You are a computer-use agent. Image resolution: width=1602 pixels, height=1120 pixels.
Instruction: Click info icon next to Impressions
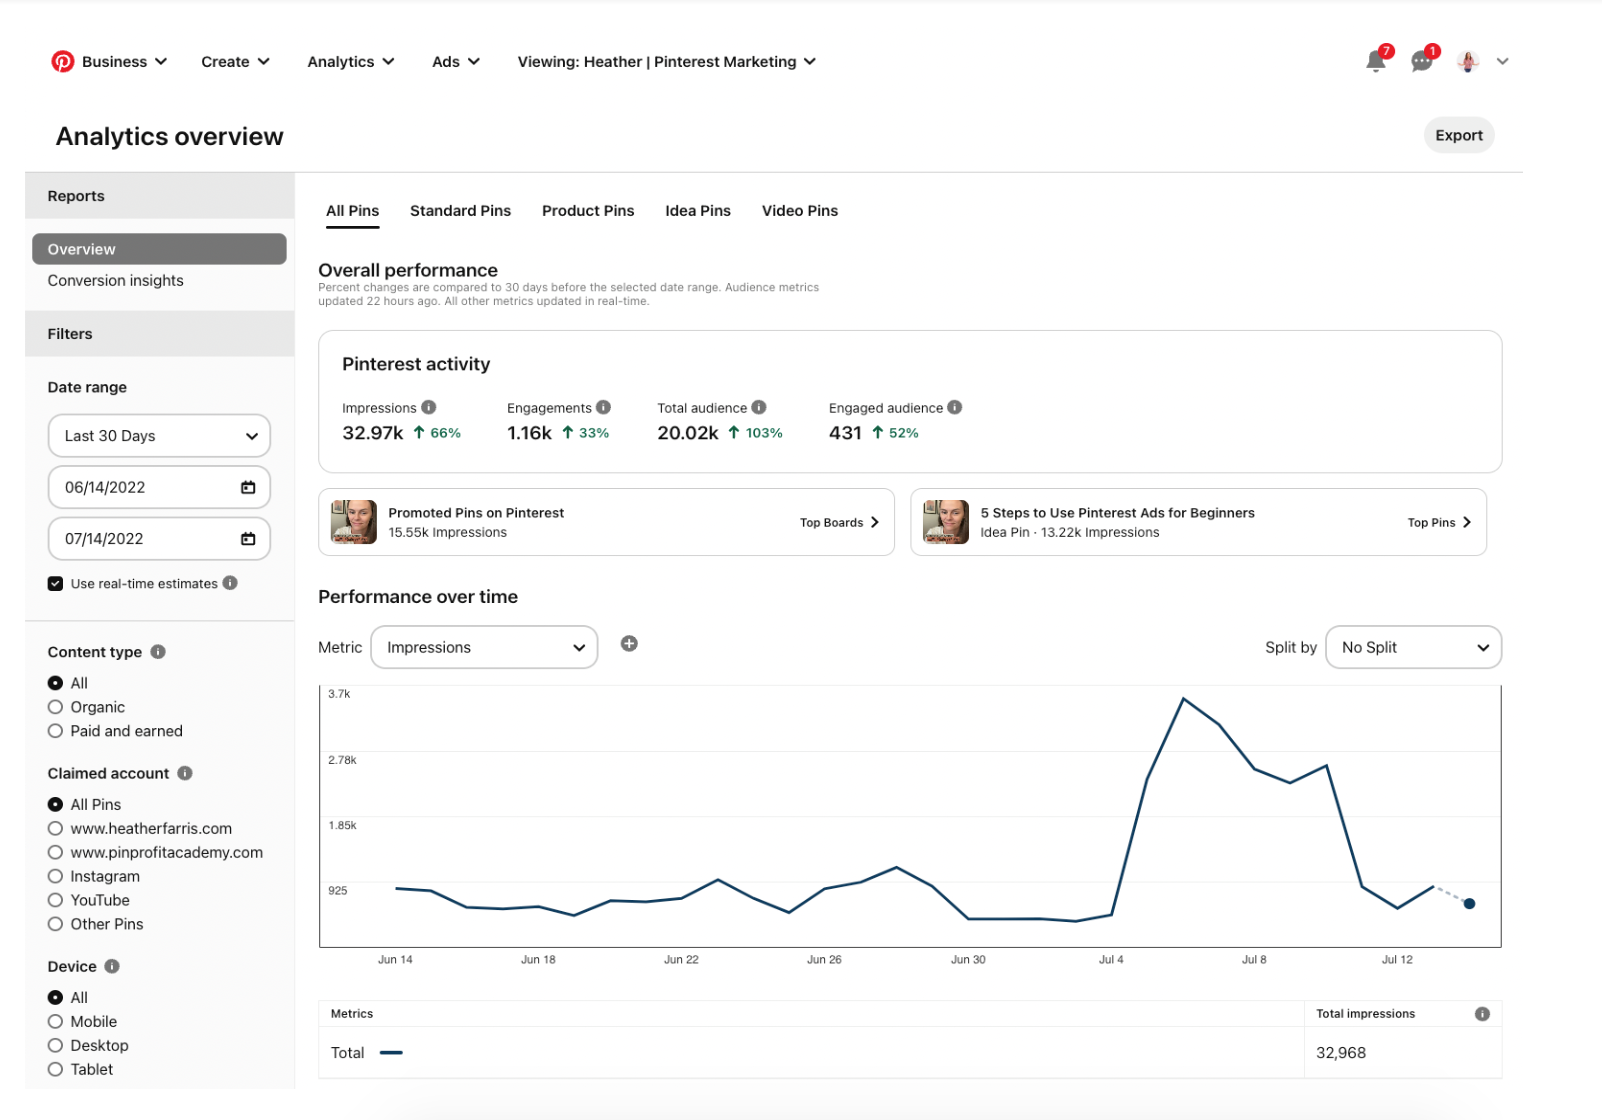[x=429, y=407]
